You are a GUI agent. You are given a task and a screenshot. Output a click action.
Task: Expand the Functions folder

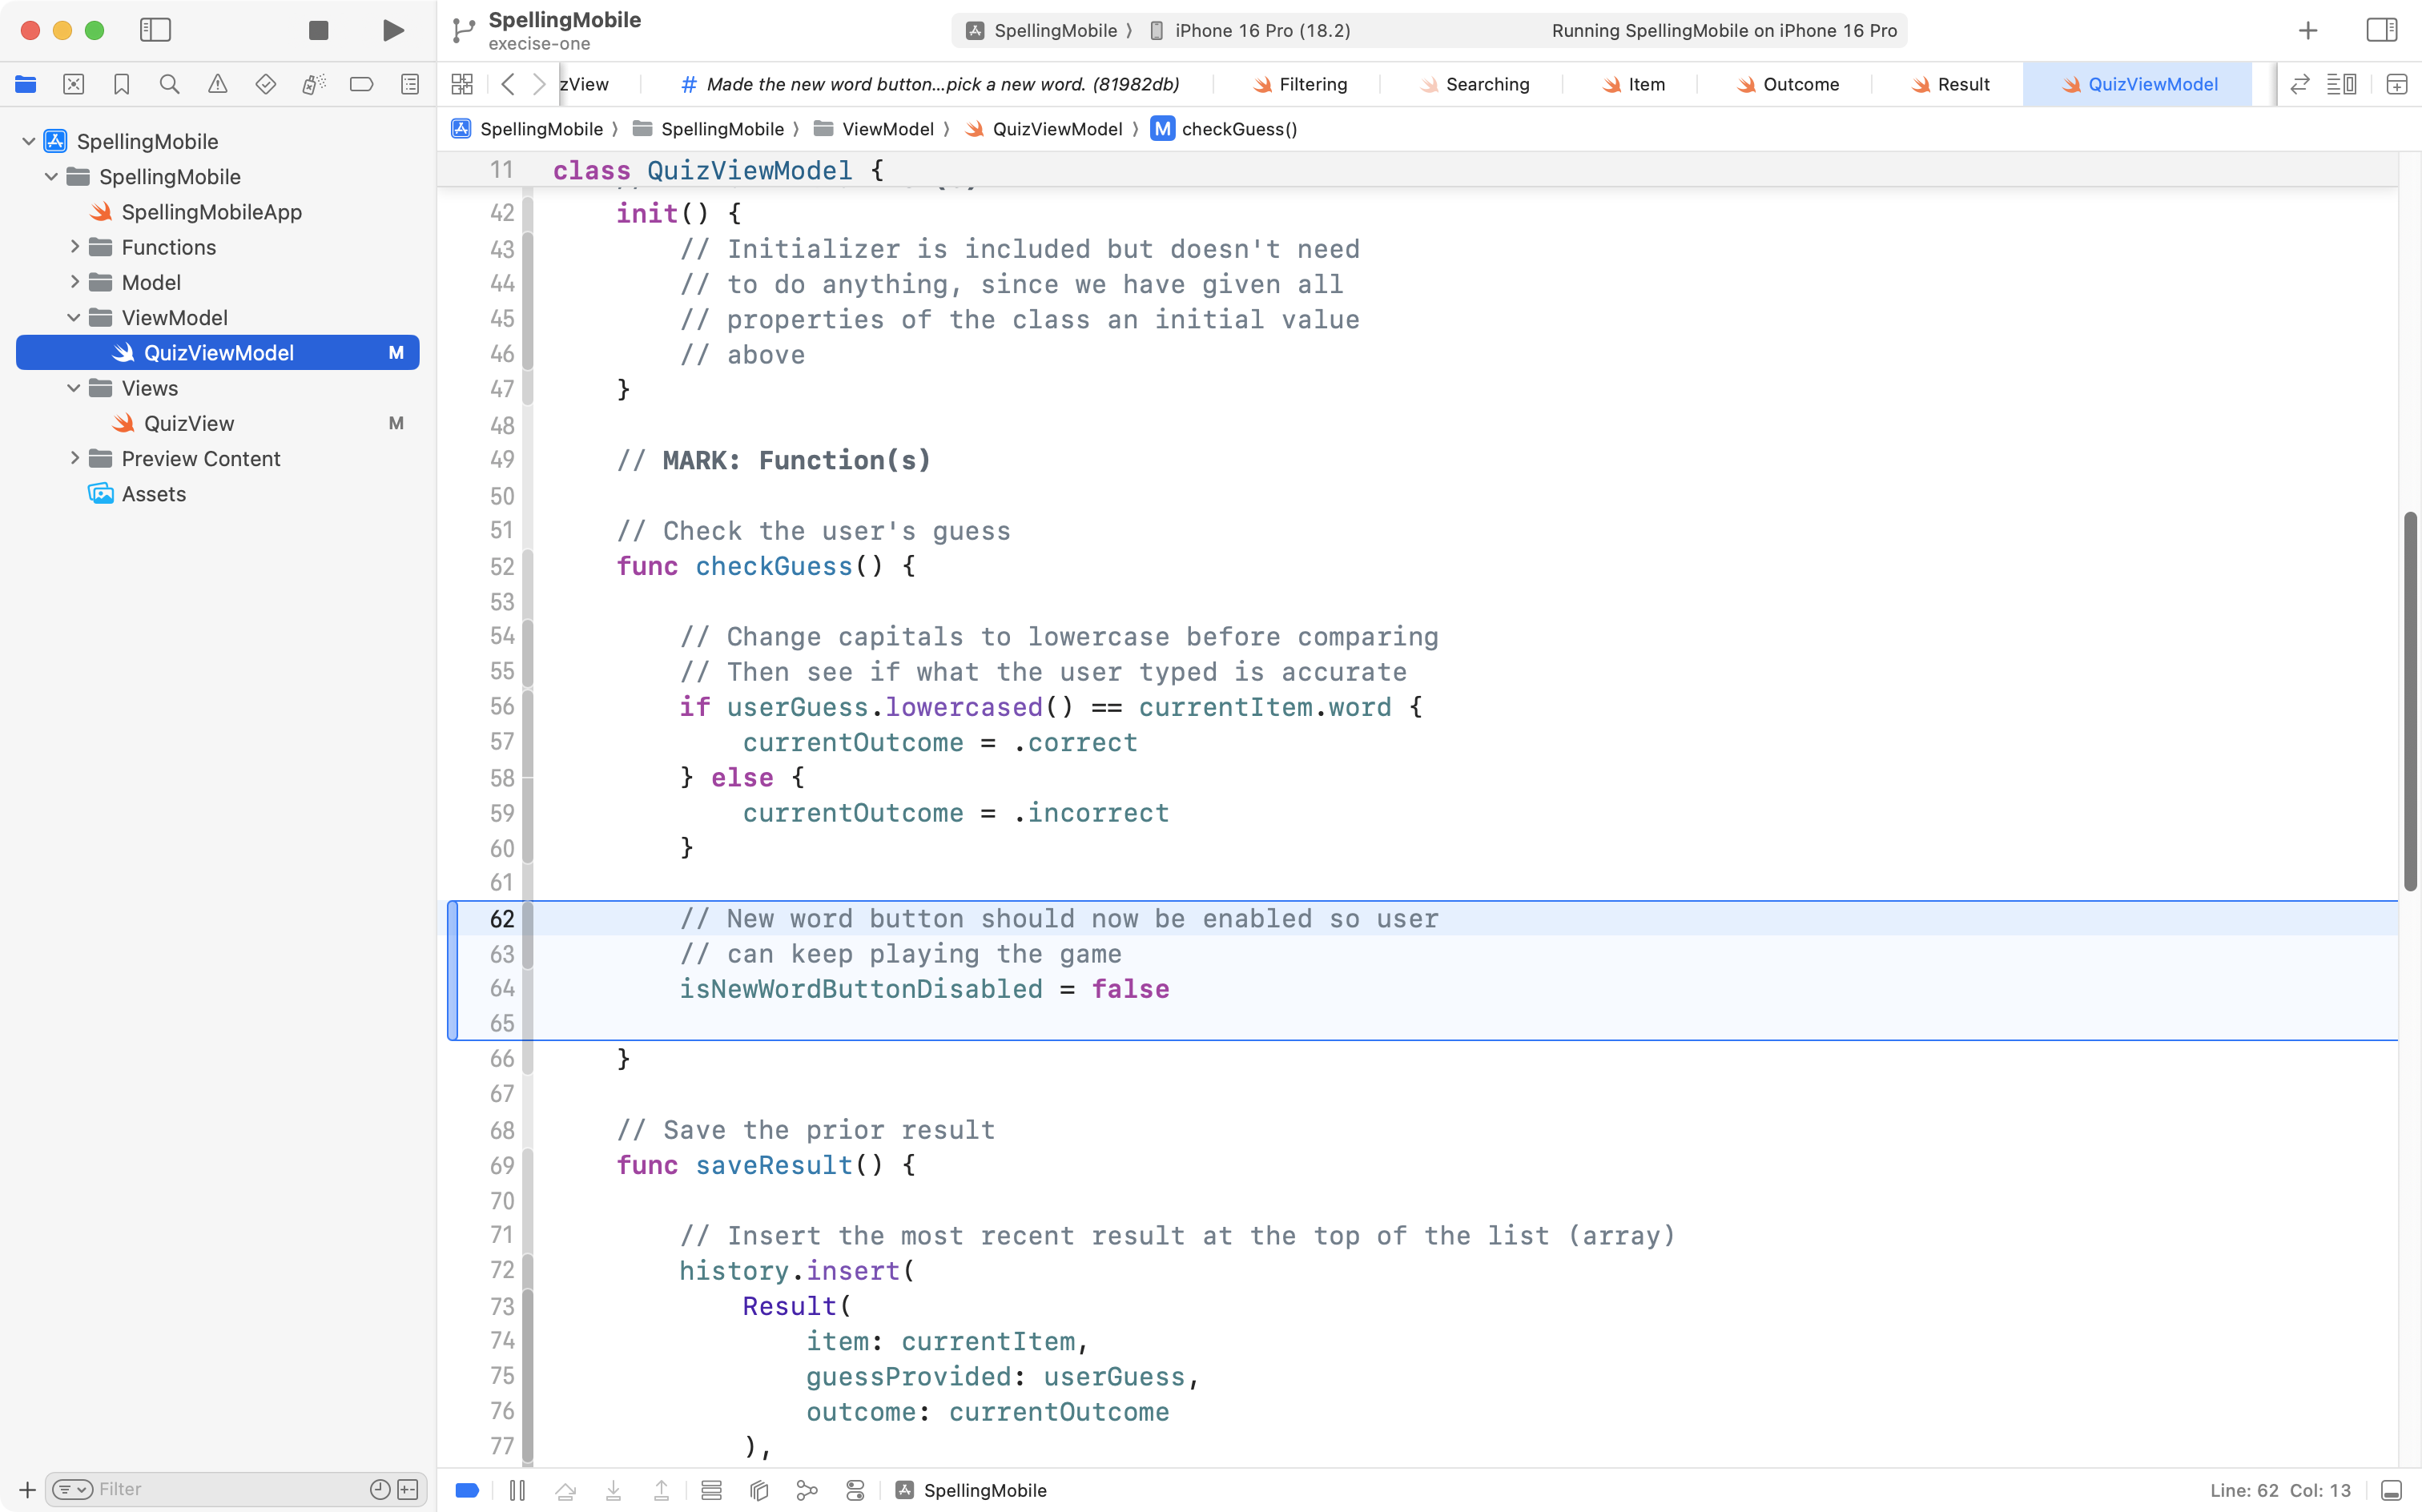75,247
